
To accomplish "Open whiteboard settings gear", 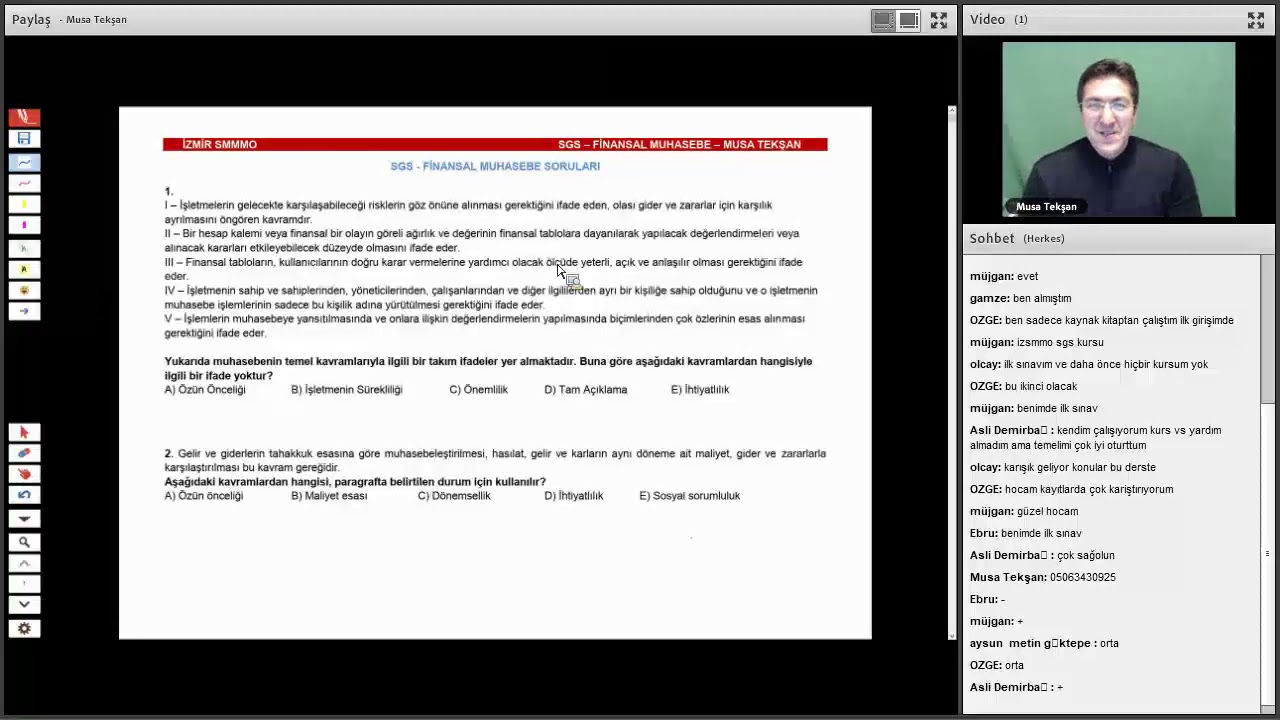I will coord(24,629).
